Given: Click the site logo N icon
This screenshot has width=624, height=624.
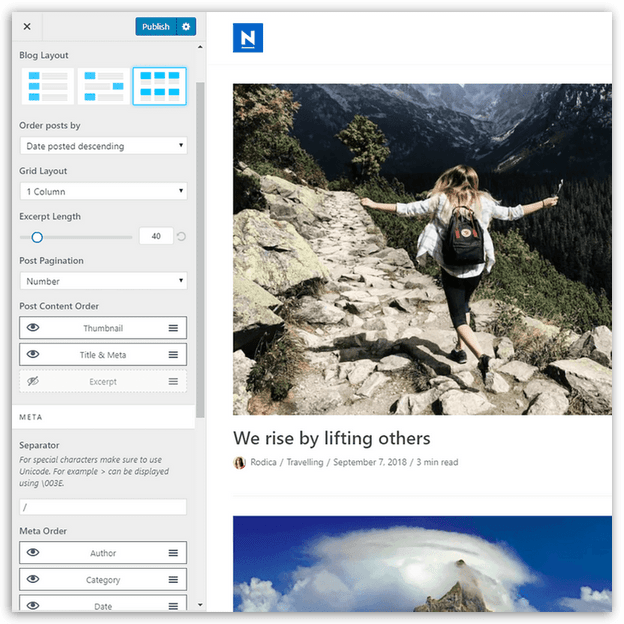Looking at the screenshot, I should pos(247,38).
